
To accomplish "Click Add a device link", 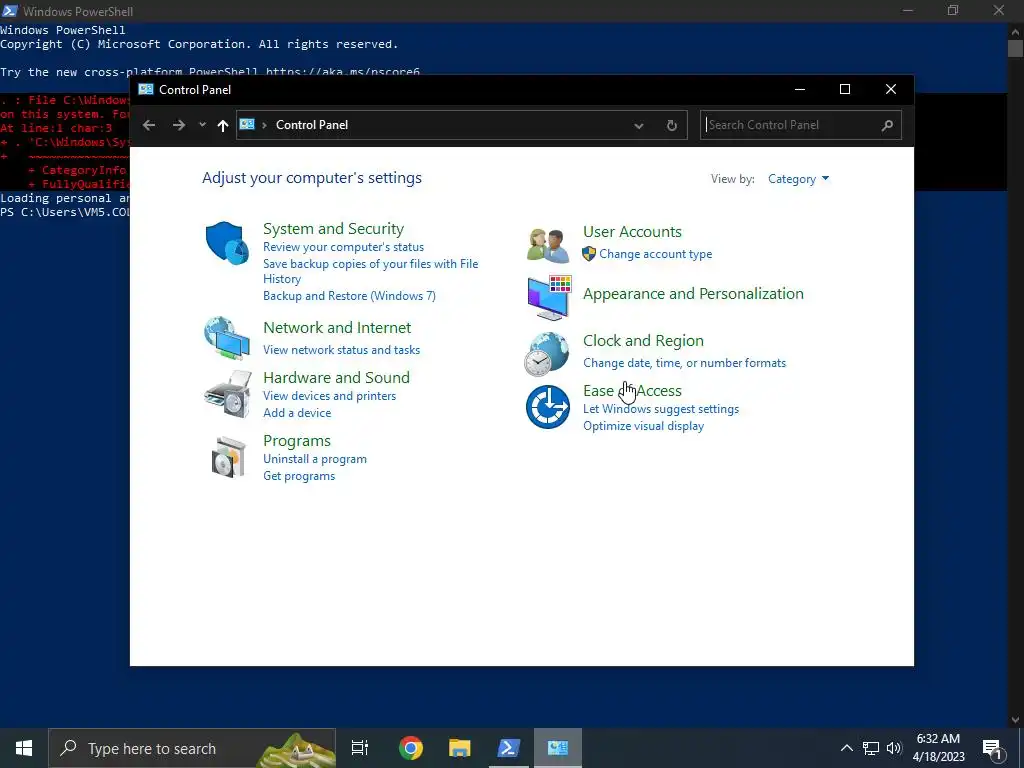I will pyautogui.click(x=297, y=413).
